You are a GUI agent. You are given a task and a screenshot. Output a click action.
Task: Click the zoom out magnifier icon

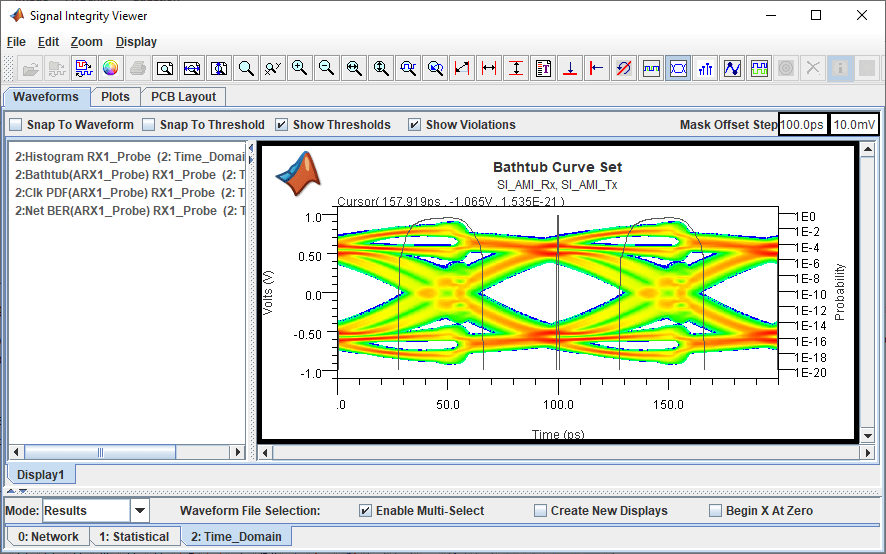coord(326,69)
